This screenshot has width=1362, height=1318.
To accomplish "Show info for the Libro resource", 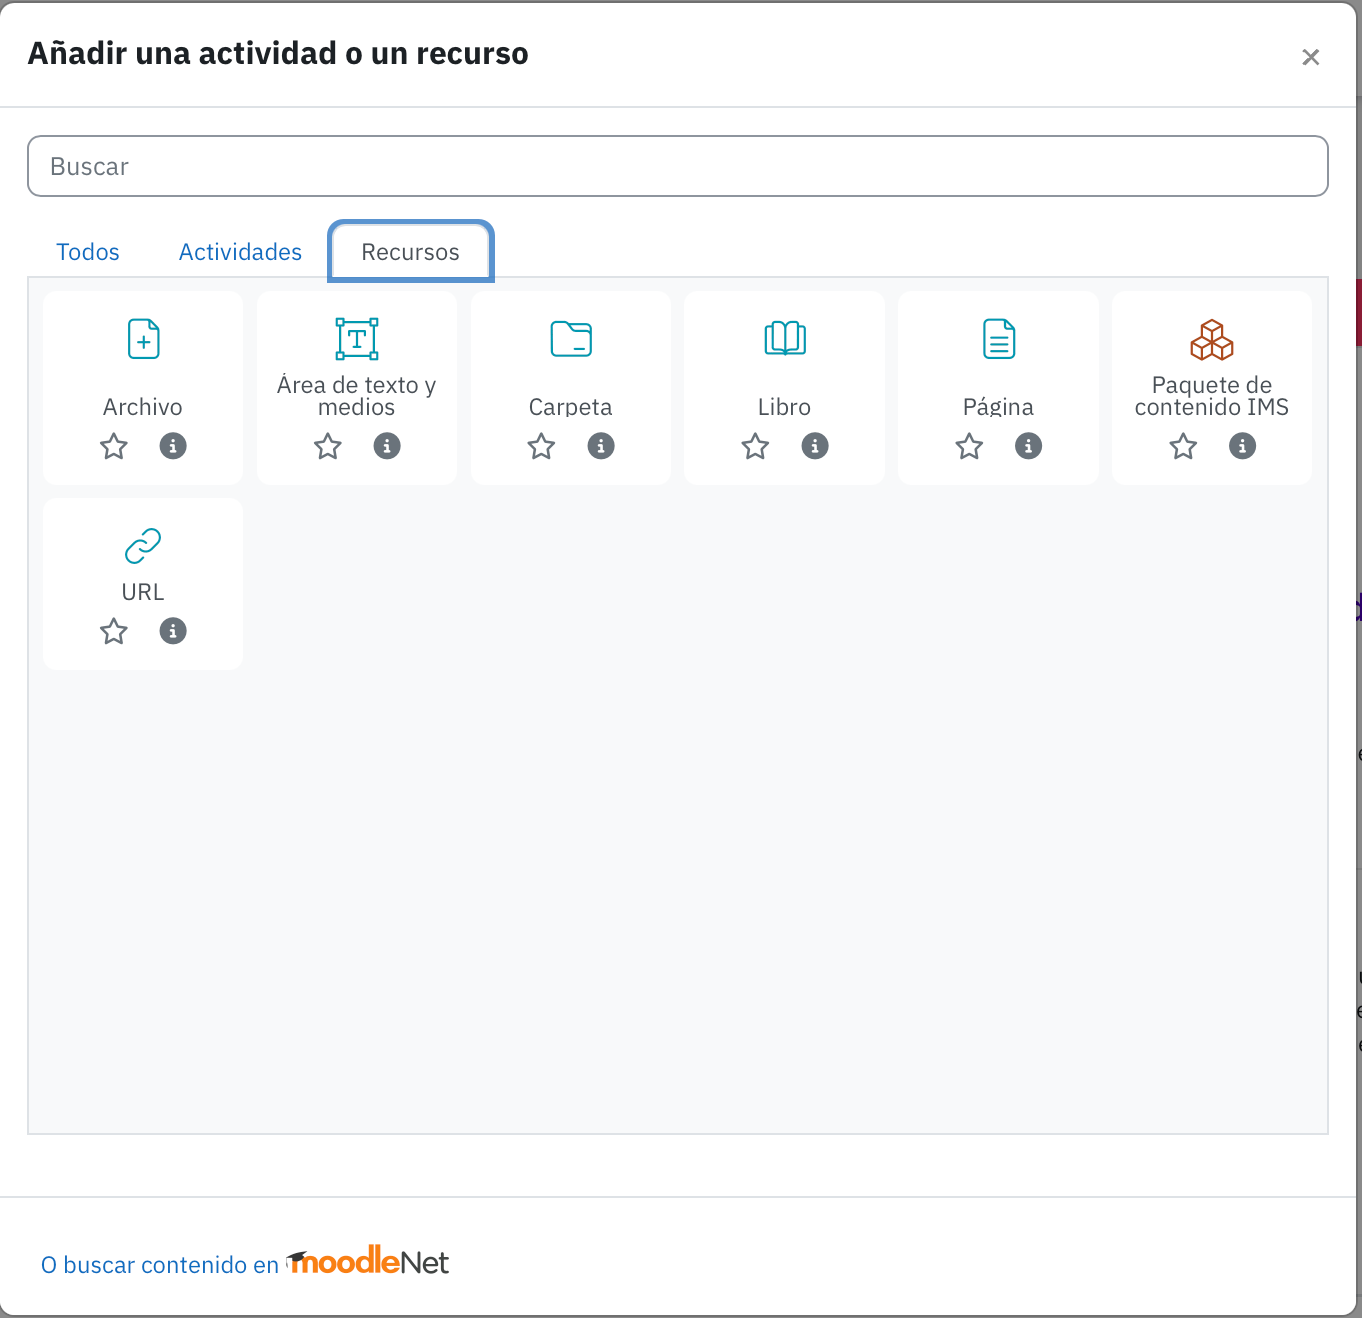I will [x=815, y=446].
